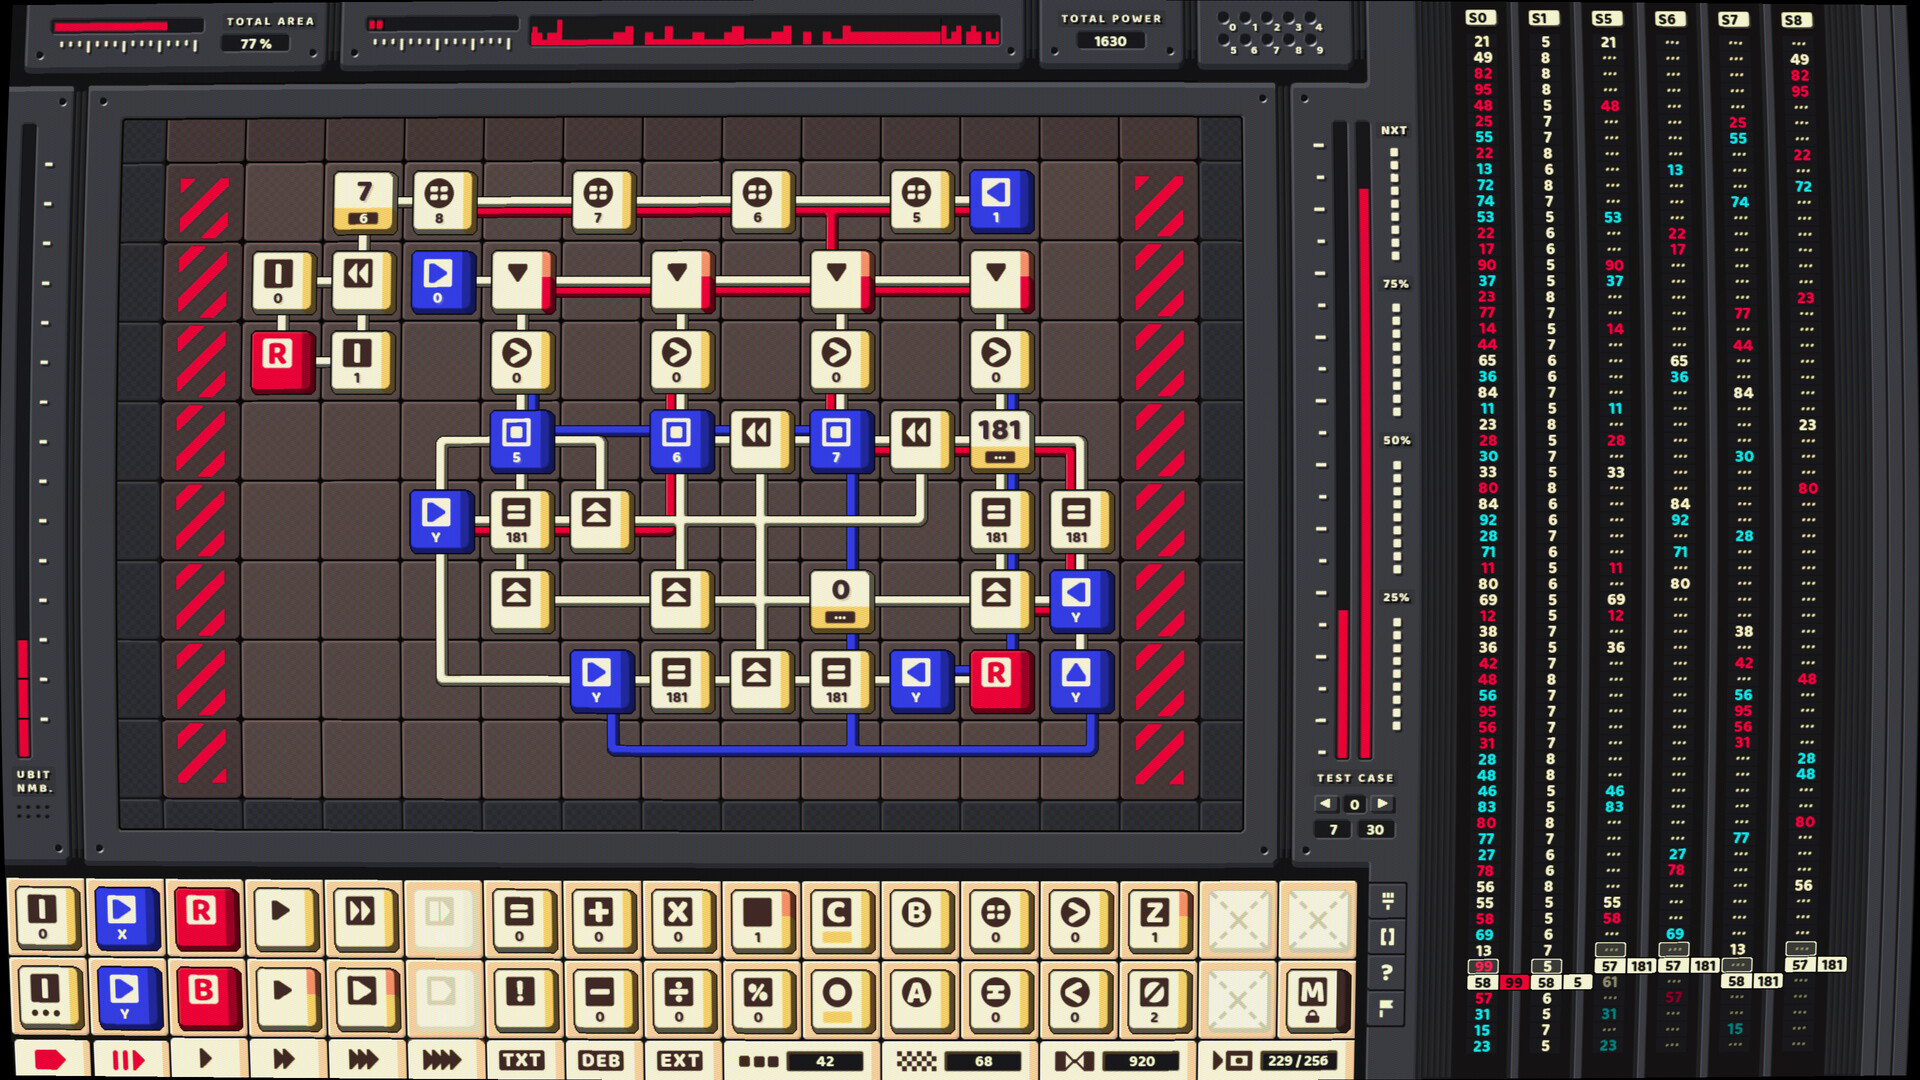Select the S8 signal column header
The height and width of the screenshot is (1080, 1920).
point(1797,20)
